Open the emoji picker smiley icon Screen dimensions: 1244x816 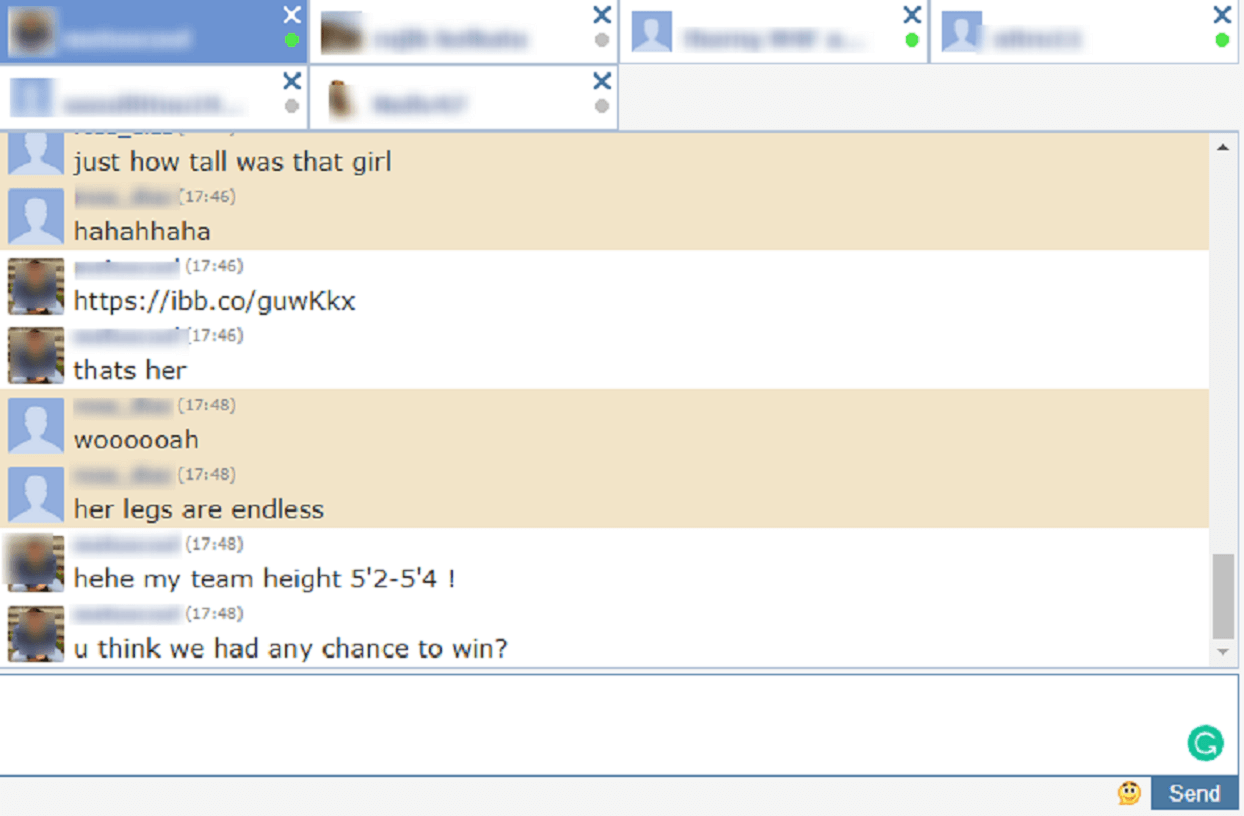[x=1129, y=793]
